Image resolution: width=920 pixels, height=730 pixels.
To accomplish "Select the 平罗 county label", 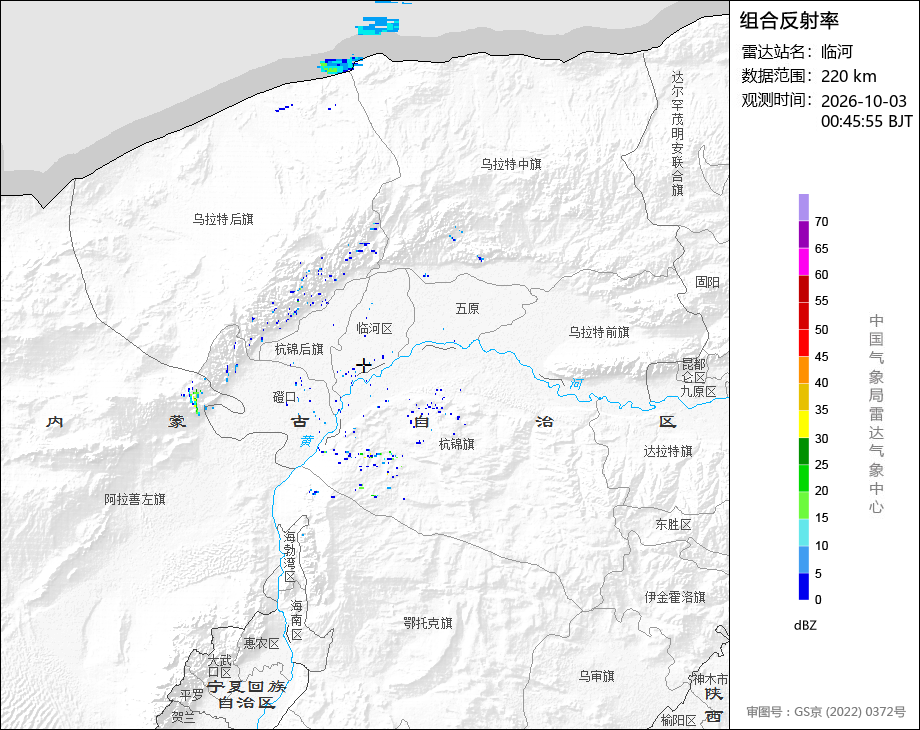I will 191,695.
